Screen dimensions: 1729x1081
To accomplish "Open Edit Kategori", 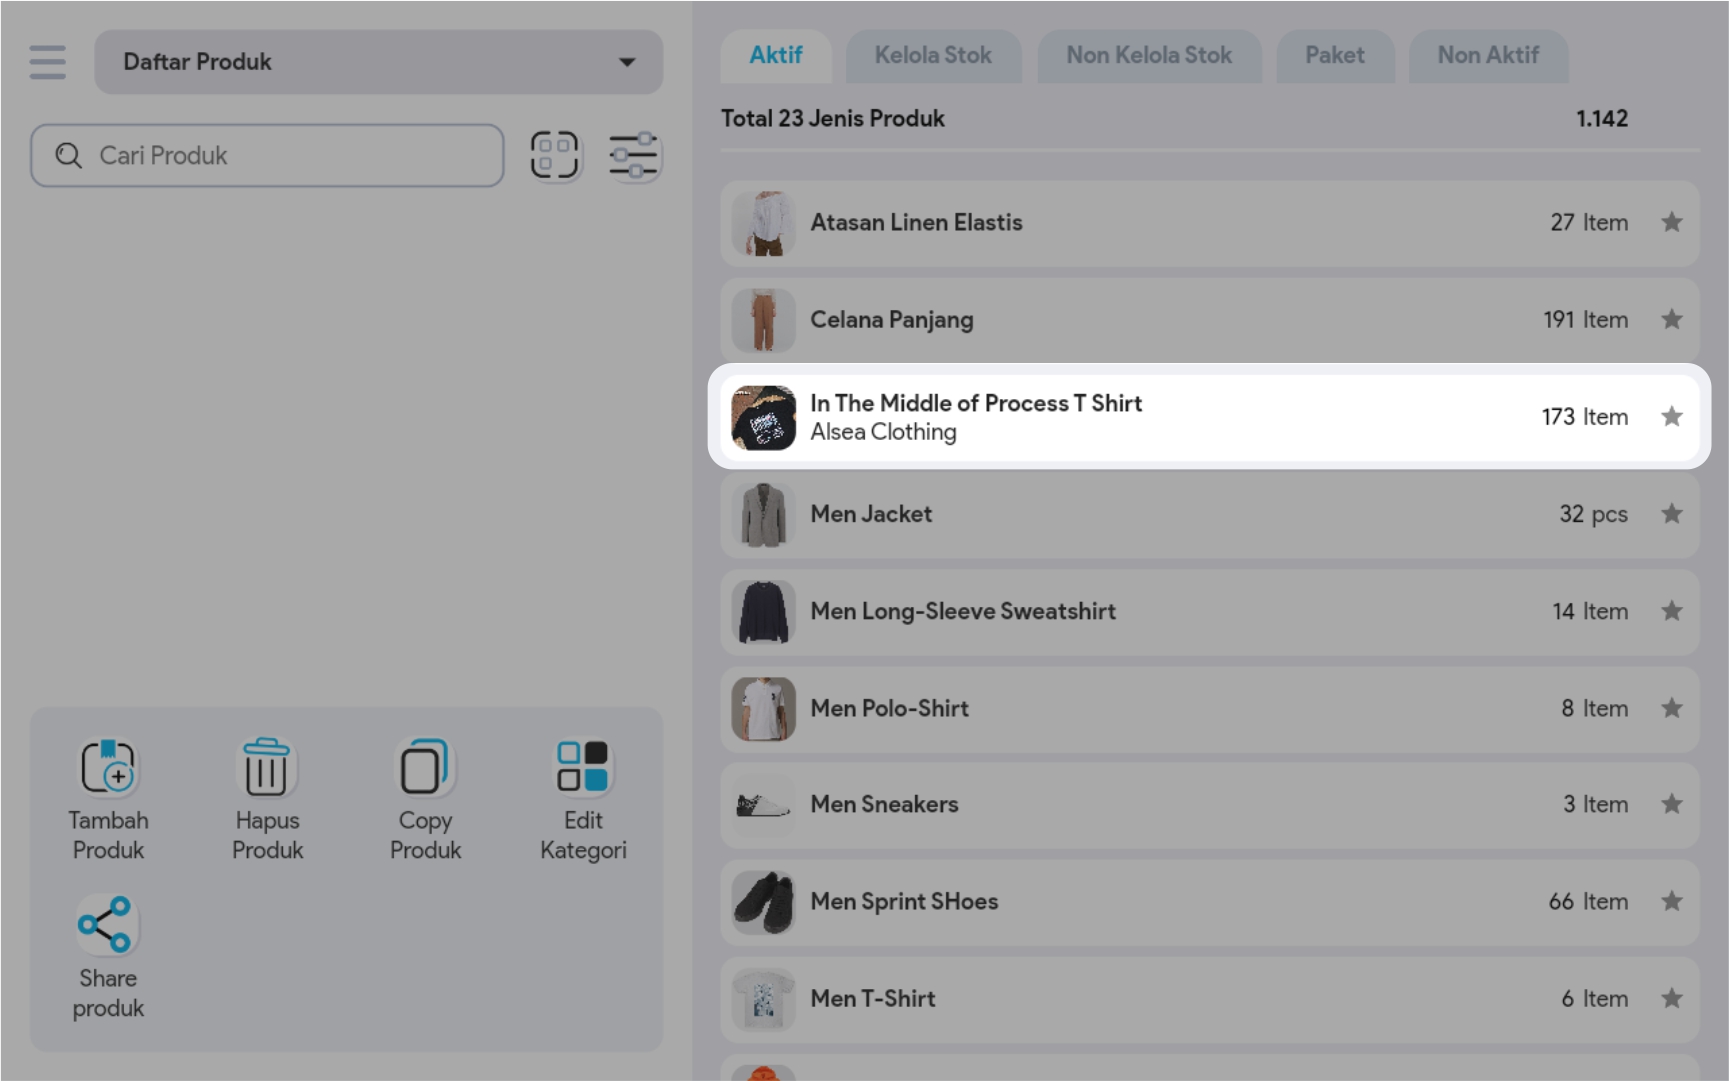I will pos(583,768).
